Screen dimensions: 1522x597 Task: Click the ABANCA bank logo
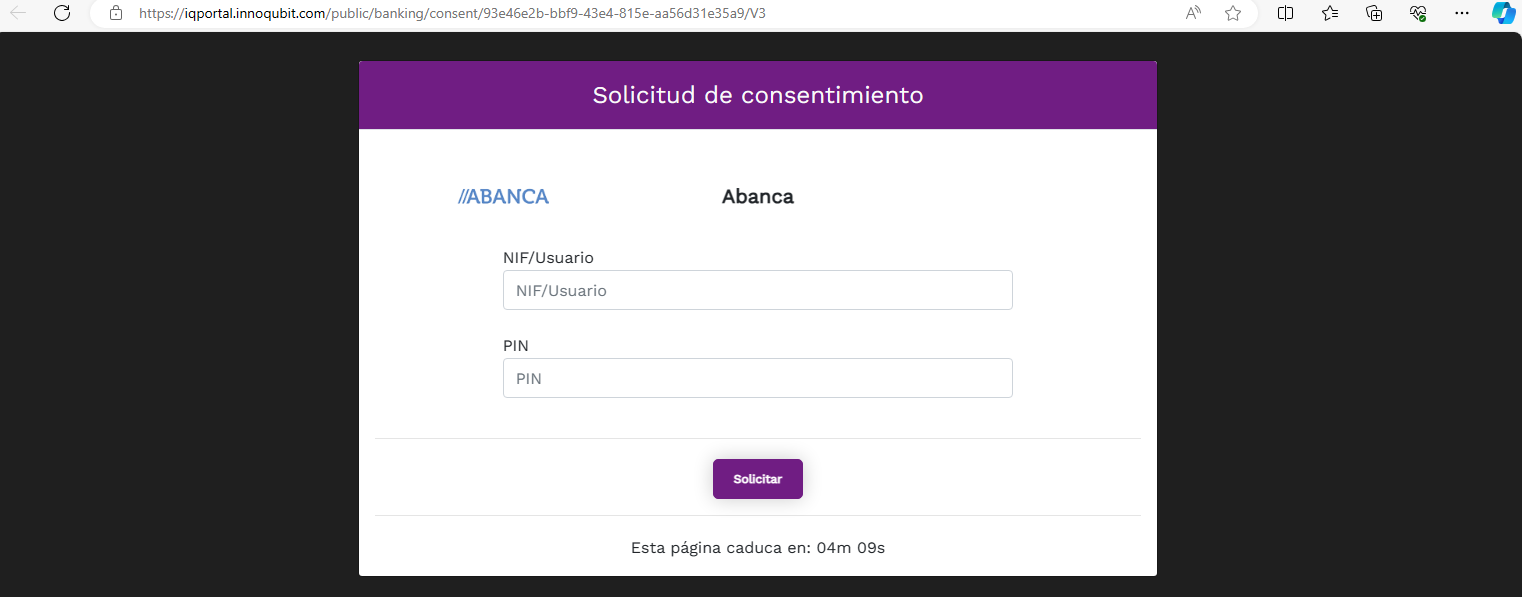[x=503, y=196]
